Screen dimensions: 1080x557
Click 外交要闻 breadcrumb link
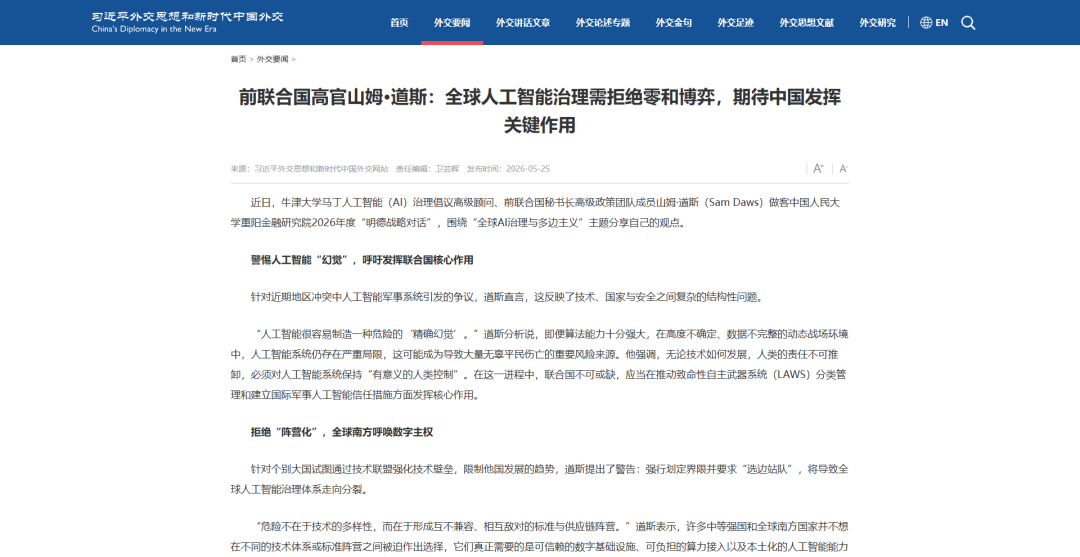coord(272,59)
